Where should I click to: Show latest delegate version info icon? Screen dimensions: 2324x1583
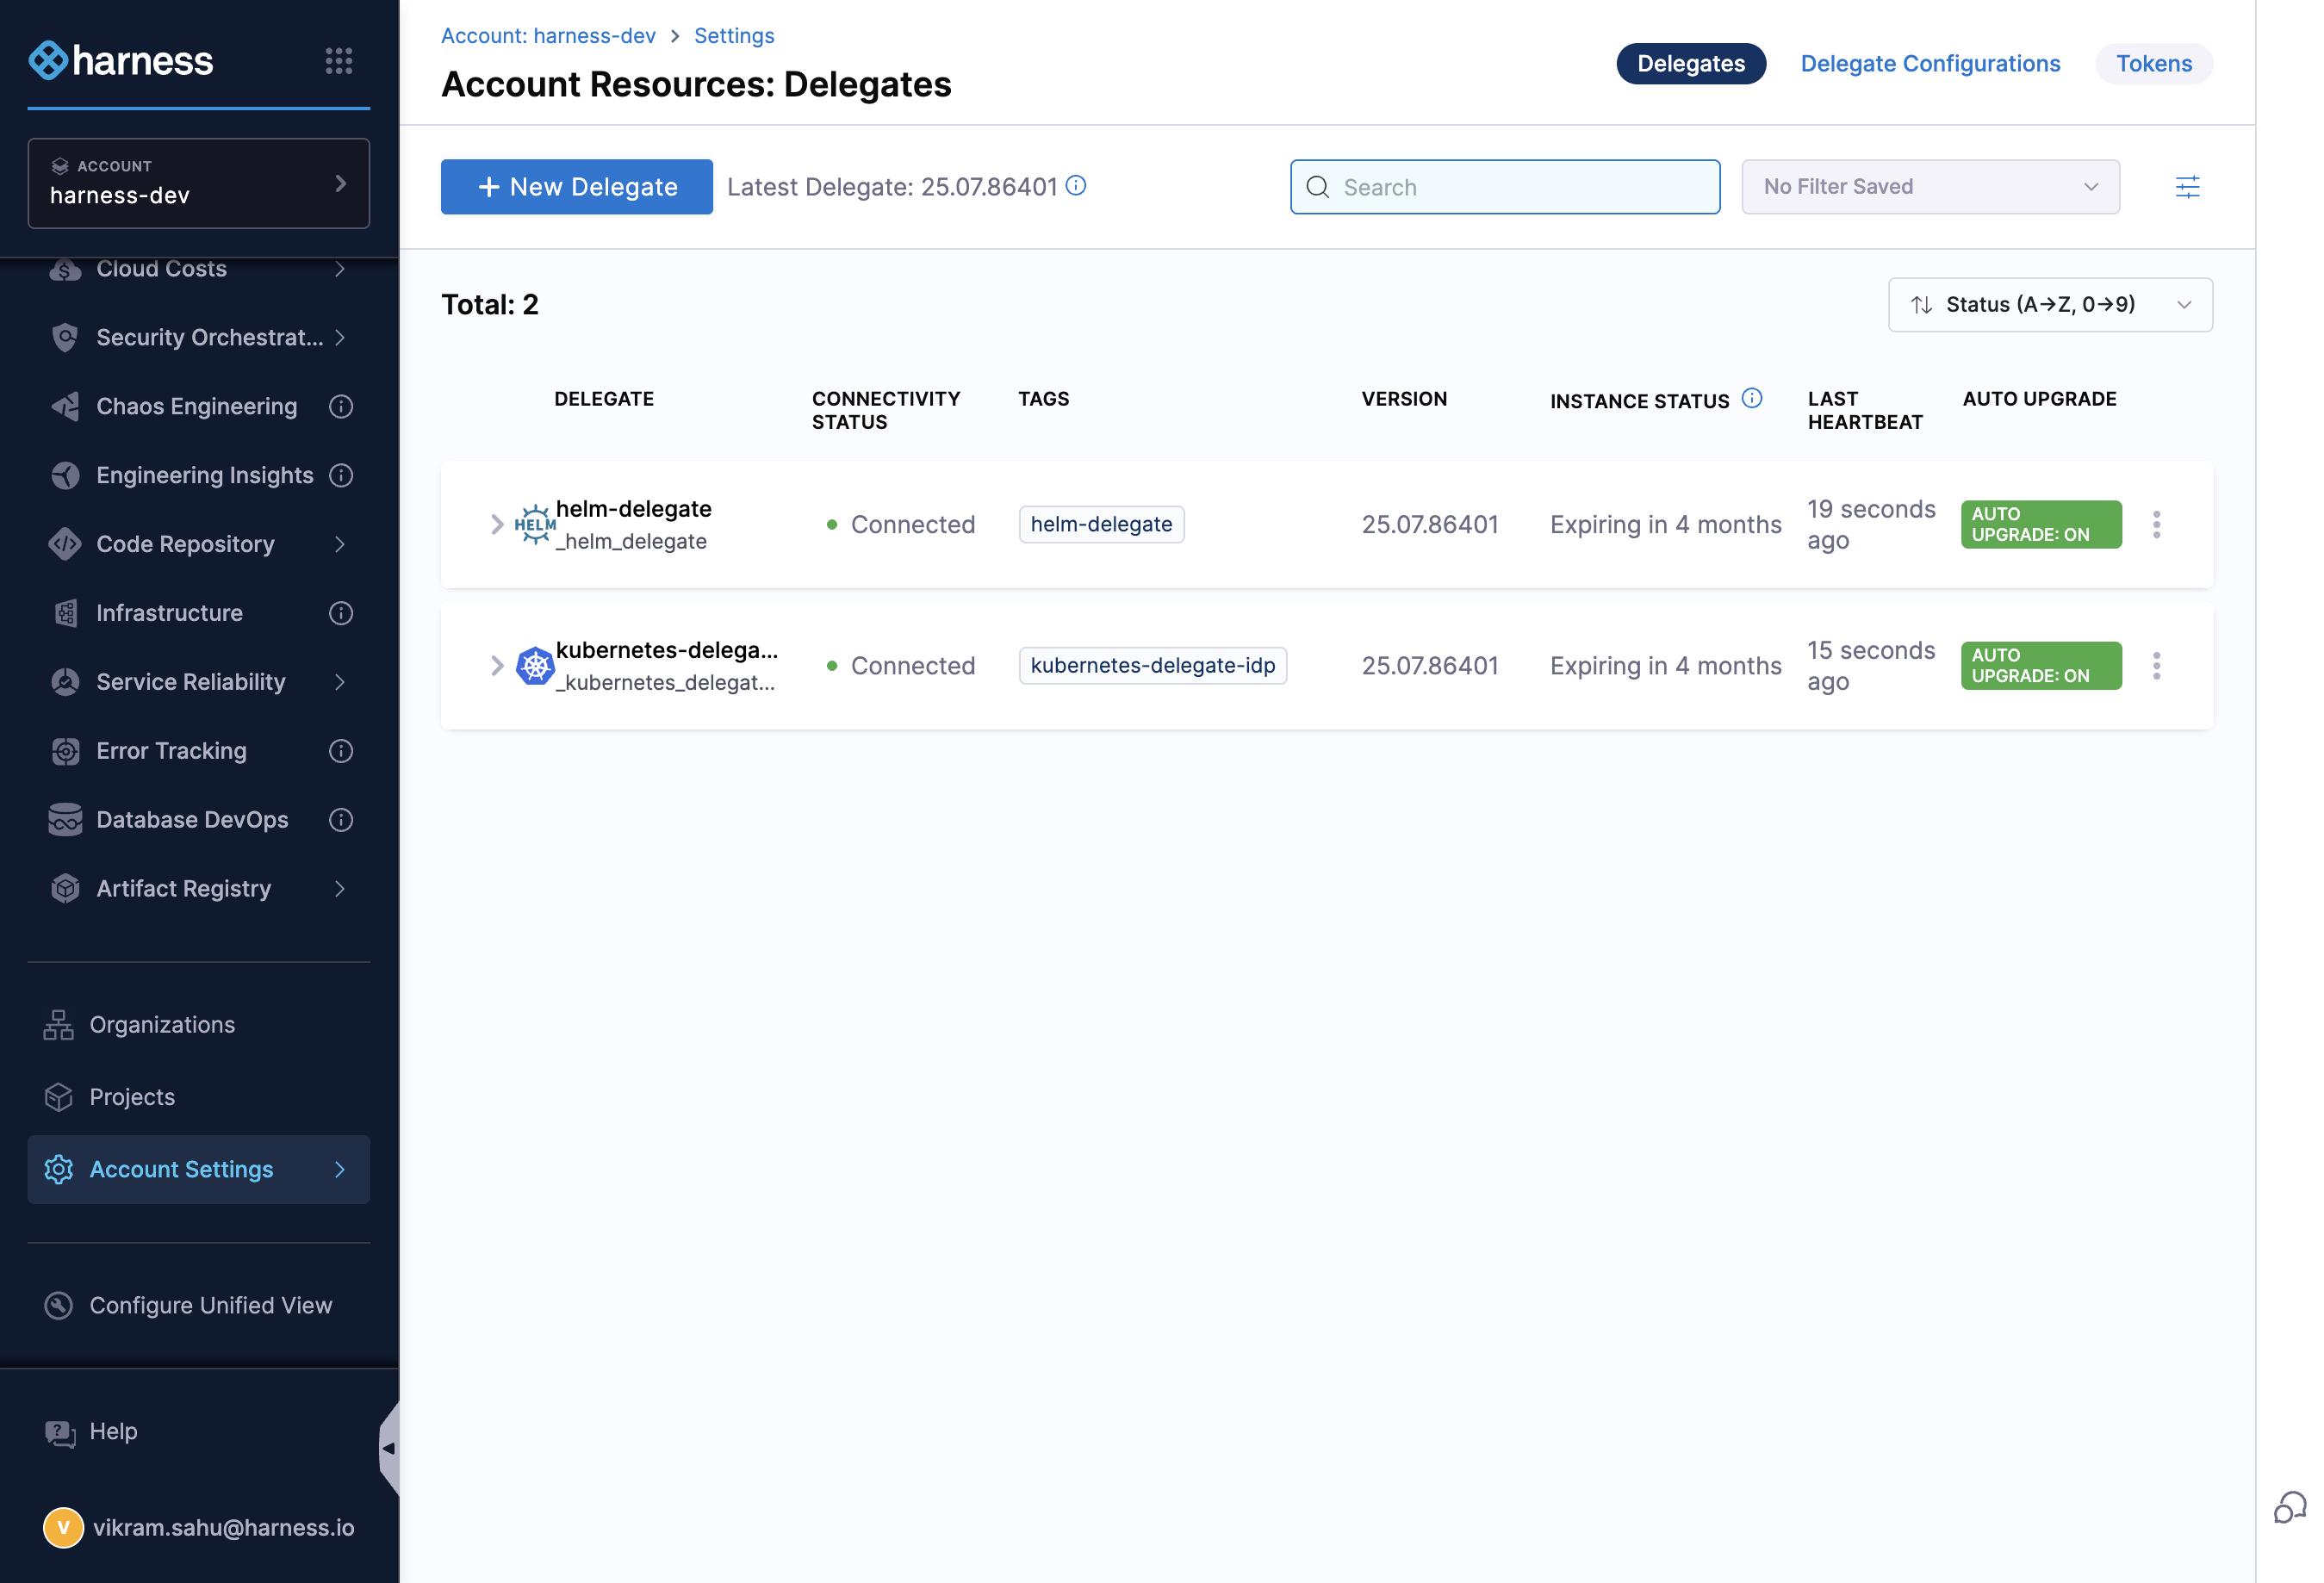click(1076, 186)
